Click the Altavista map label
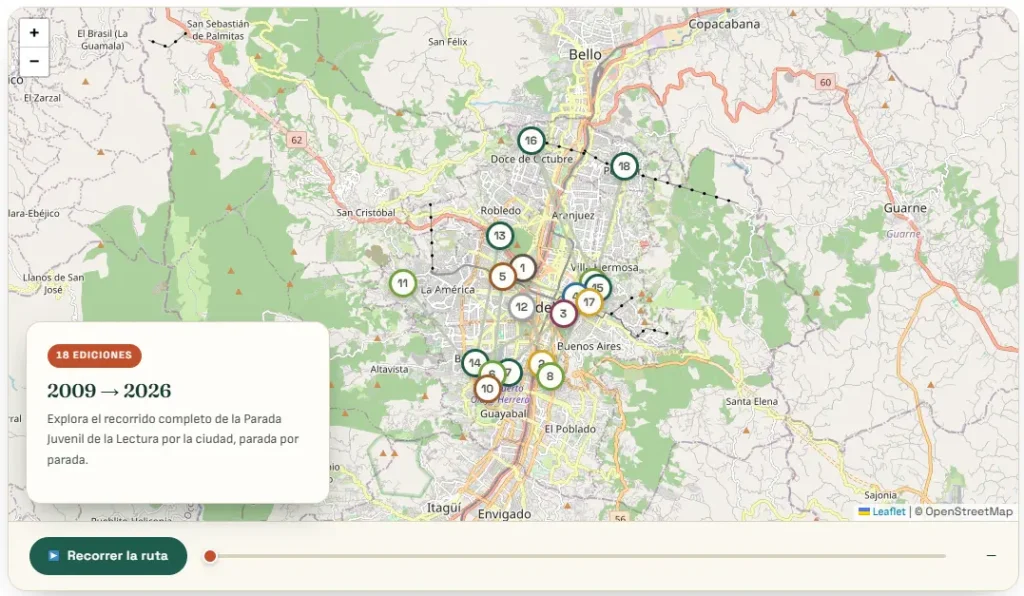This screenshot has height=596, width=1024. (389, 369)
